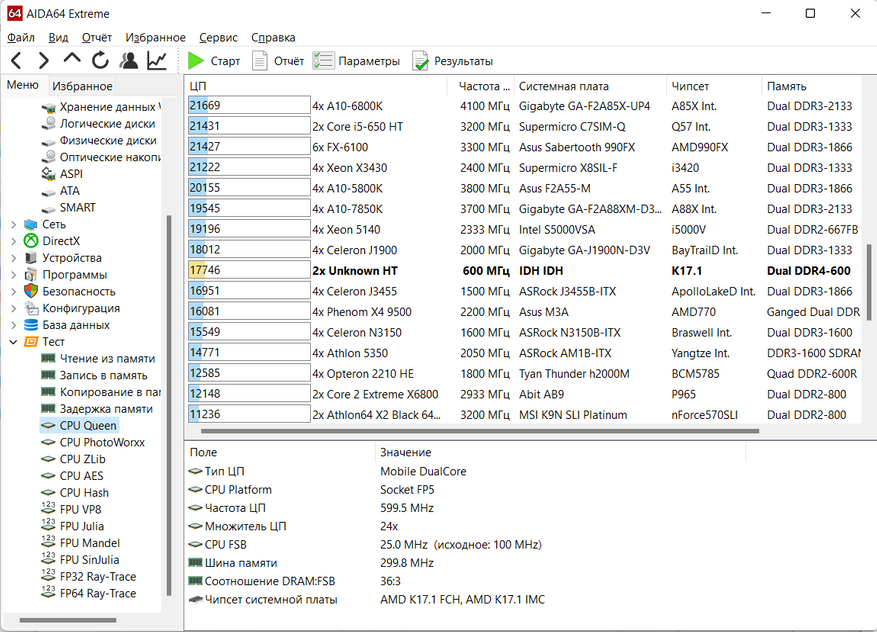877x632 pixels.
Task: Sort by the ЦП column header
Action: pyautogui.click(x=316, y=86)
